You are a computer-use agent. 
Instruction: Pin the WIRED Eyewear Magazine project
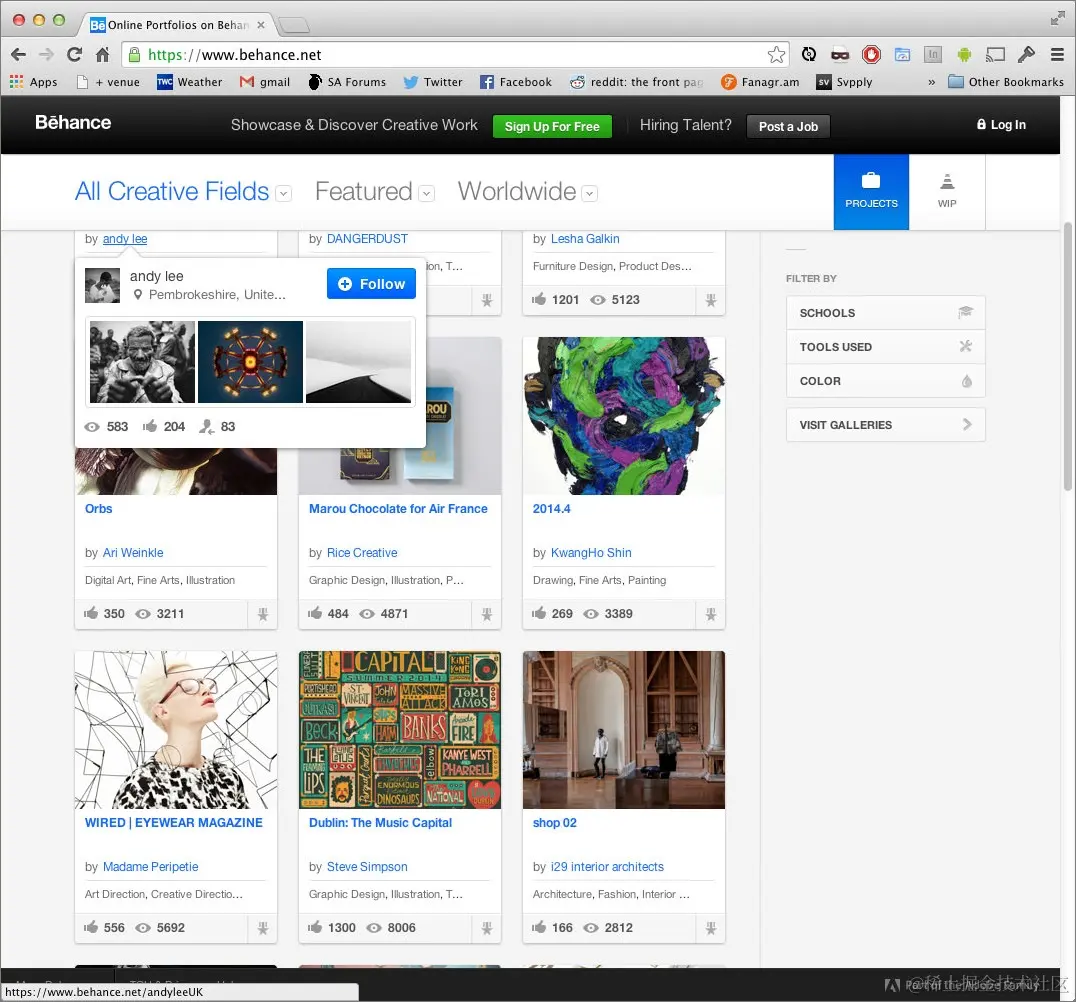tap(263, 928)
